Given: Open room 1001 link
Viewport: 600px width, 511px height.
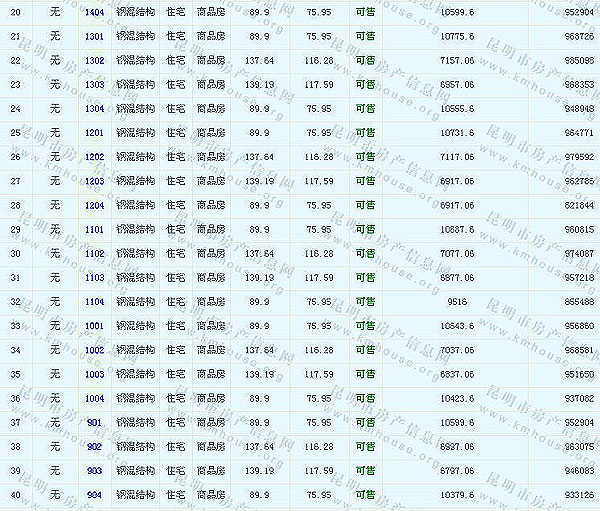Looking at the screenshot, I should [x=95, y=325].
